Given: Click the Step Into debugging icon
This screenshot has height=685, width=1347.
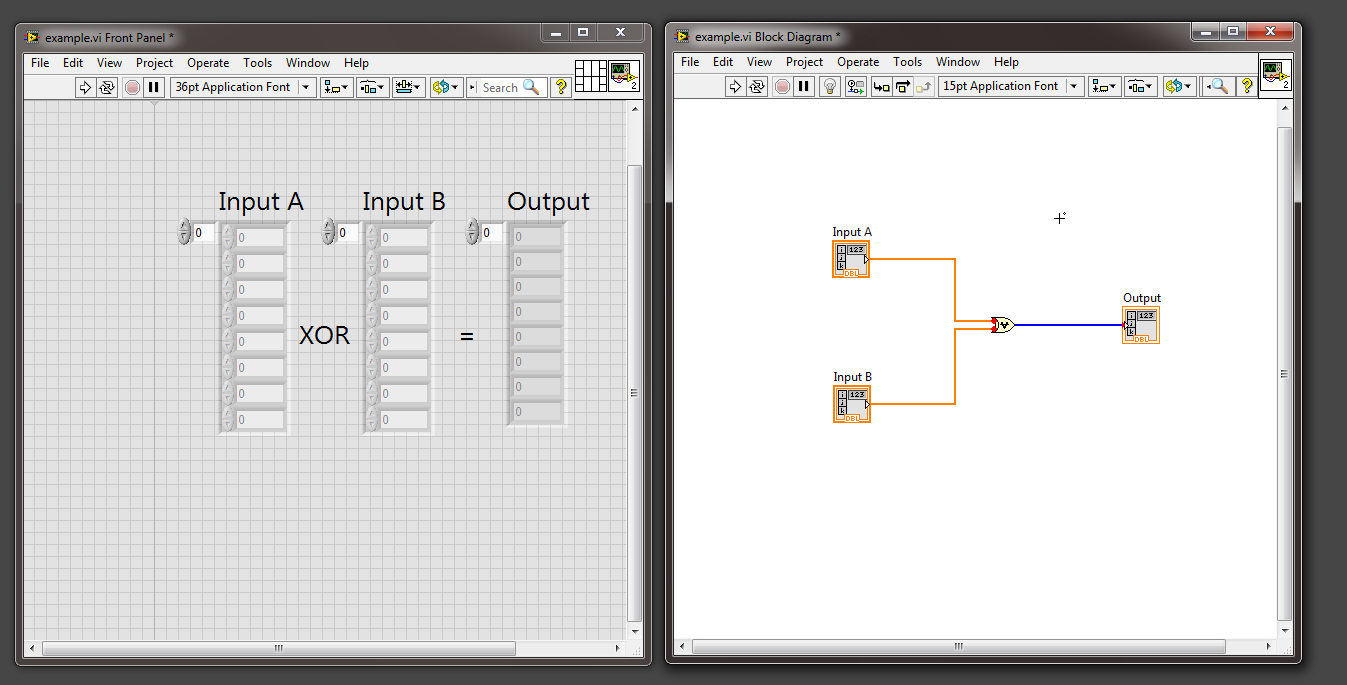Looking at the screenshot, I should pyautogui.click(x=881, y=87).
